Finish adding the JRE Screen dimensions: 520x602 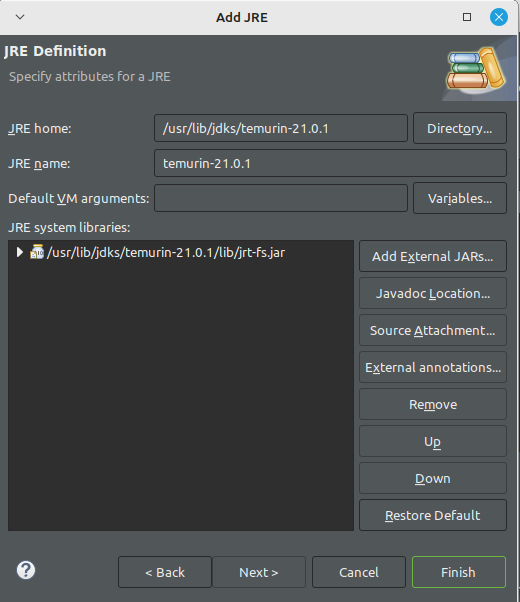(459, 572)
